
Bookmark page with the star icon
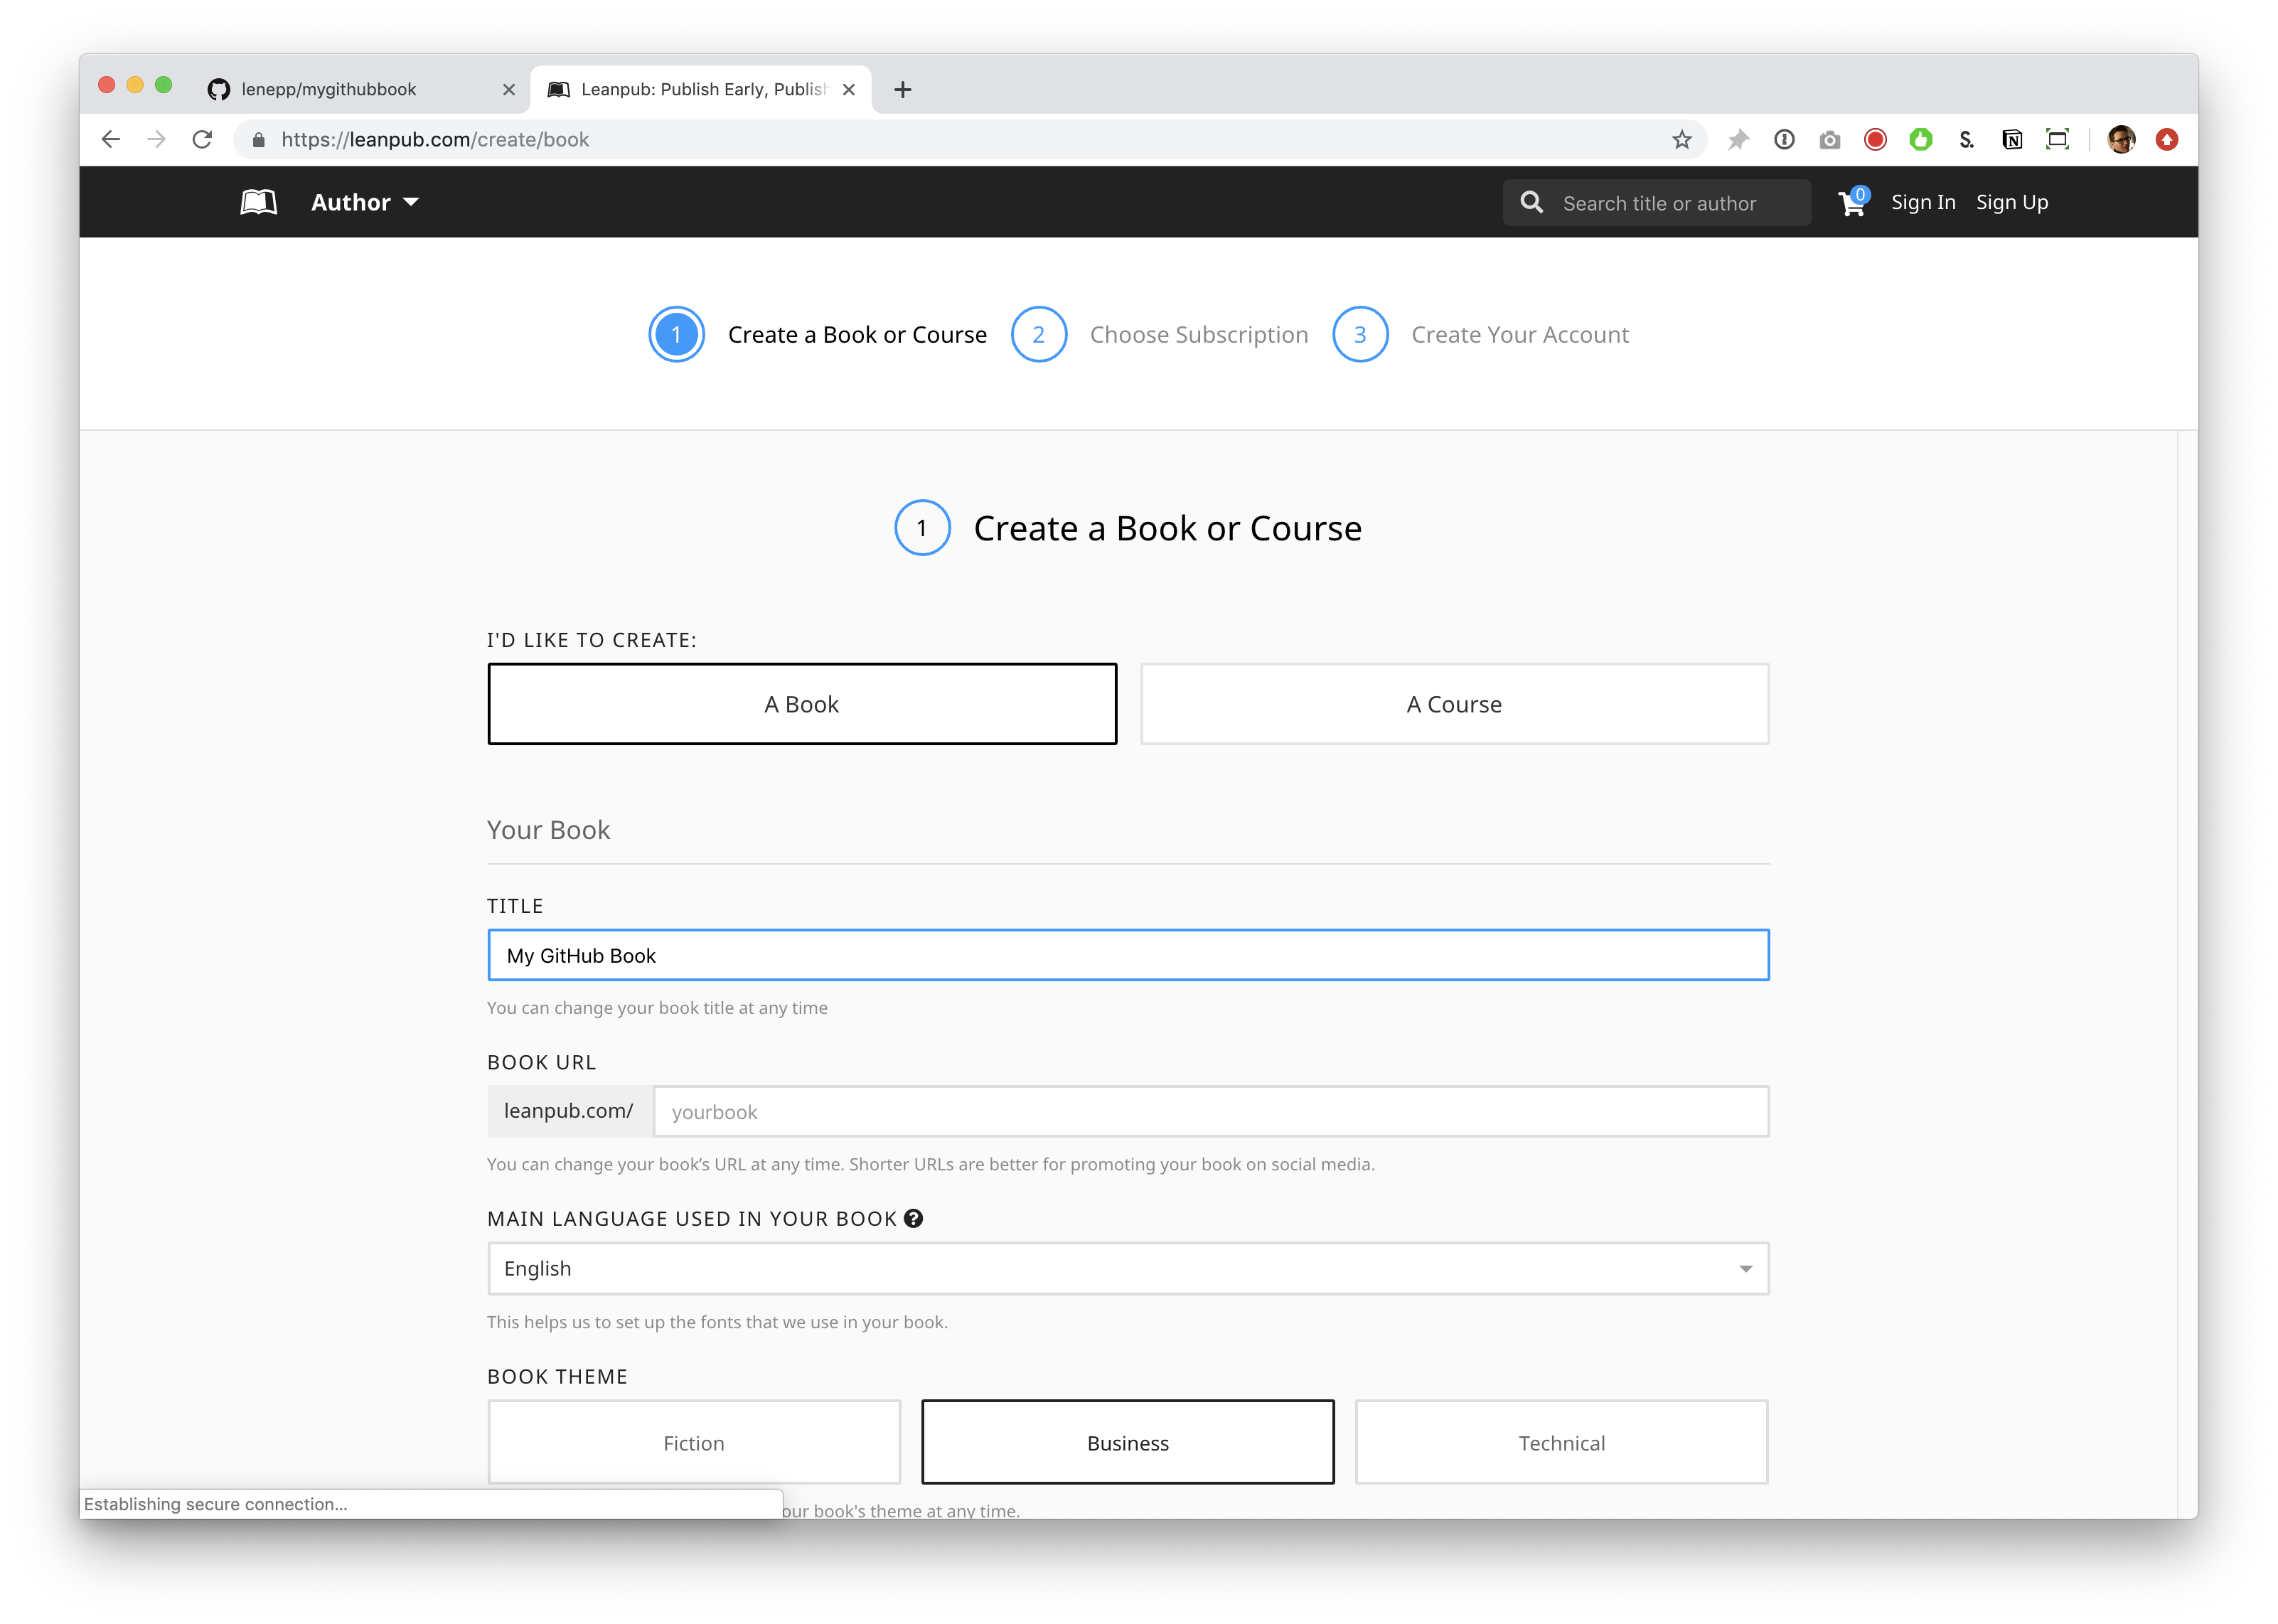[1682, 140]
